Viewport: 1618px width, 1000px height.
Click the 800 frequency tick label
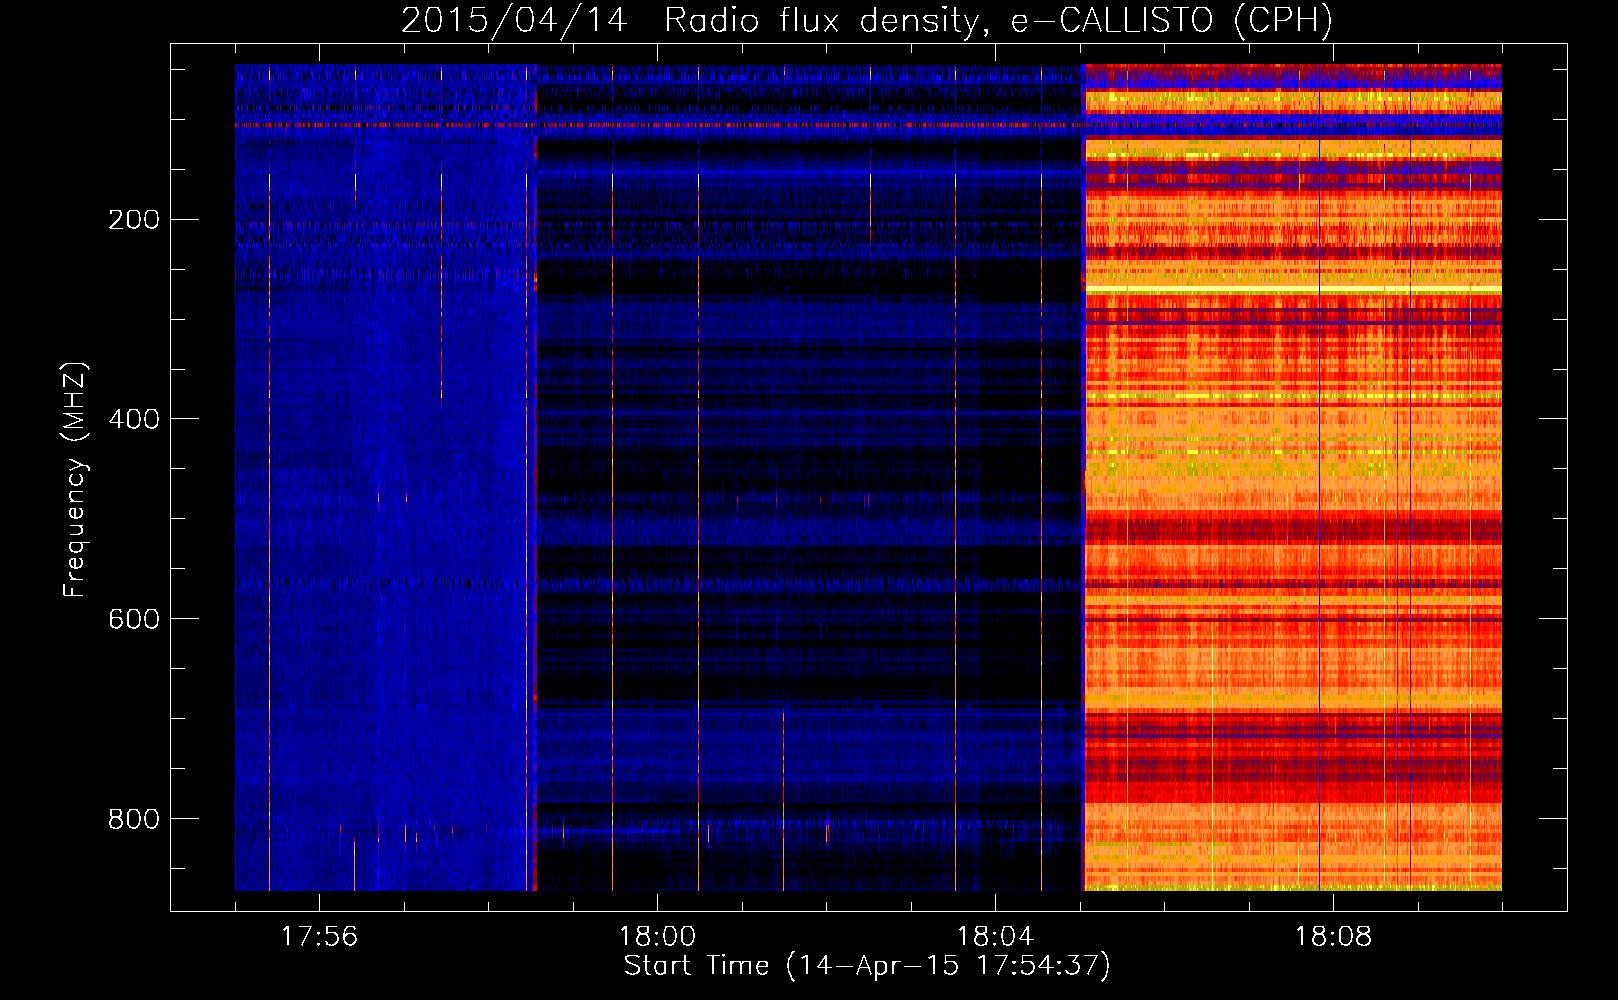[x=133, y=819]
